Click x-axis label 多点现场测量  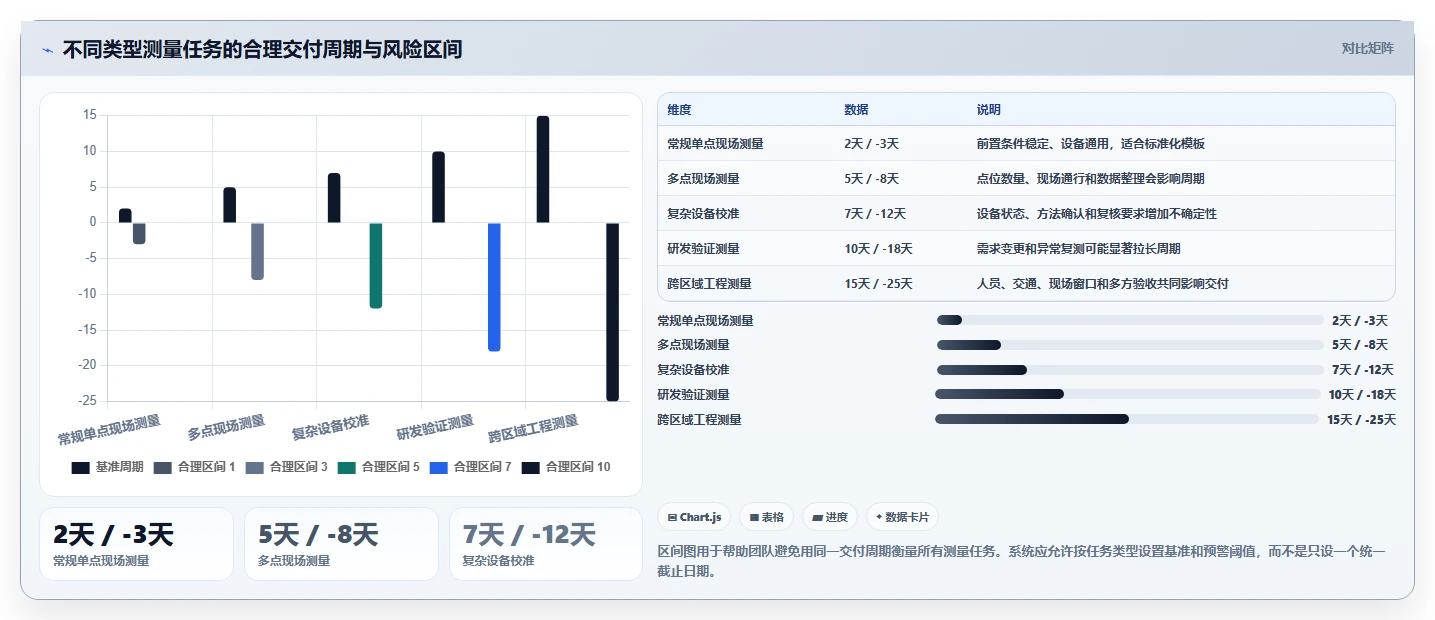pyautogui.click(x=227, y=428)
